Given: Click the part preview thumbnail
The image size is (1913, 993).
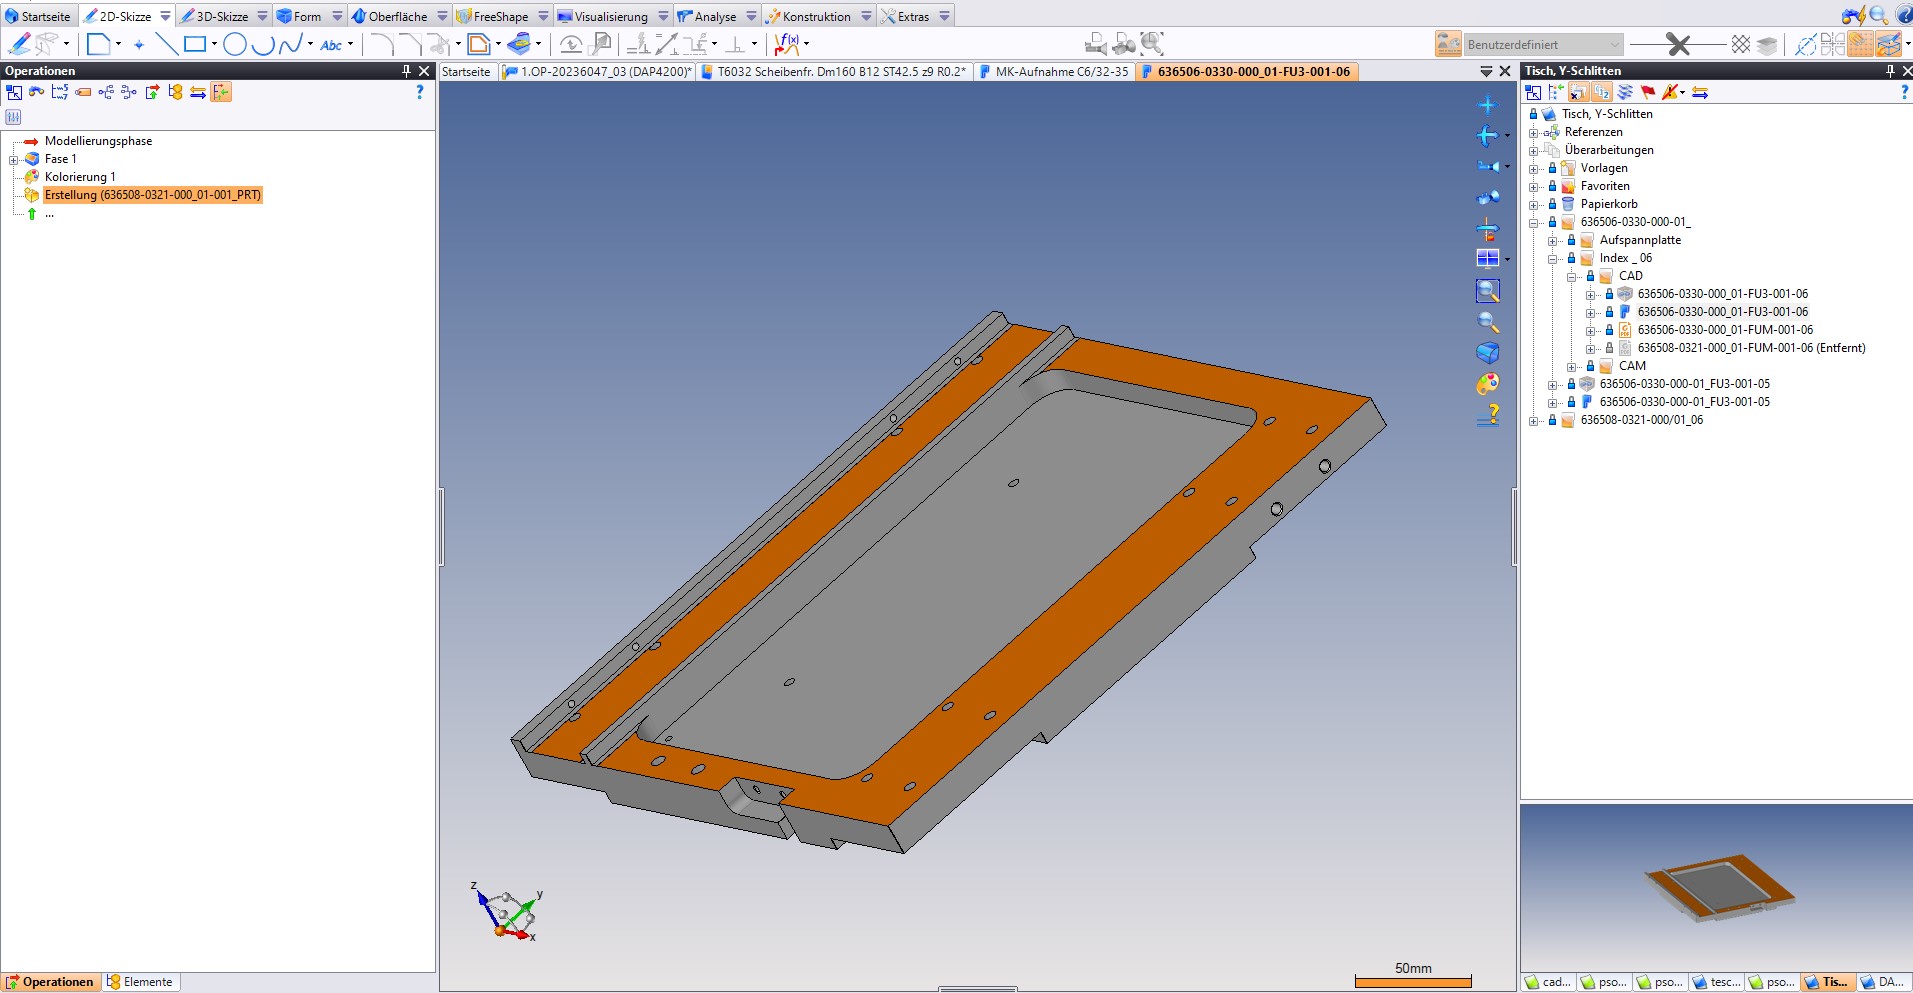Looking at the screenshot, I should (1716, 886).
